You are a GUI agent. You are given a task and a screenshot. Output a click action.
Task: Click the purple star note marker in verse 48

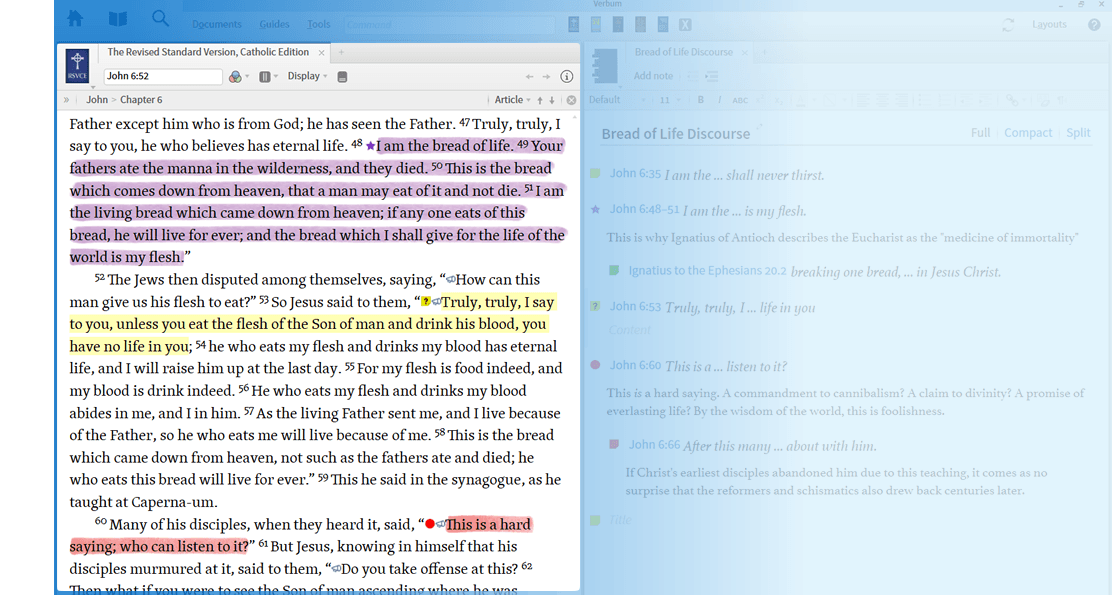(x=370, y=146)
